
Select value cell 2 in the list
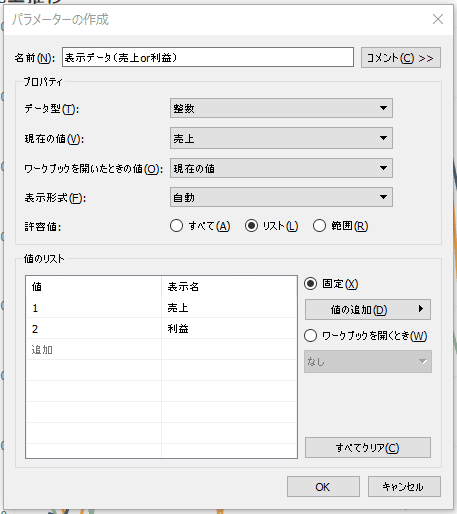94,329
